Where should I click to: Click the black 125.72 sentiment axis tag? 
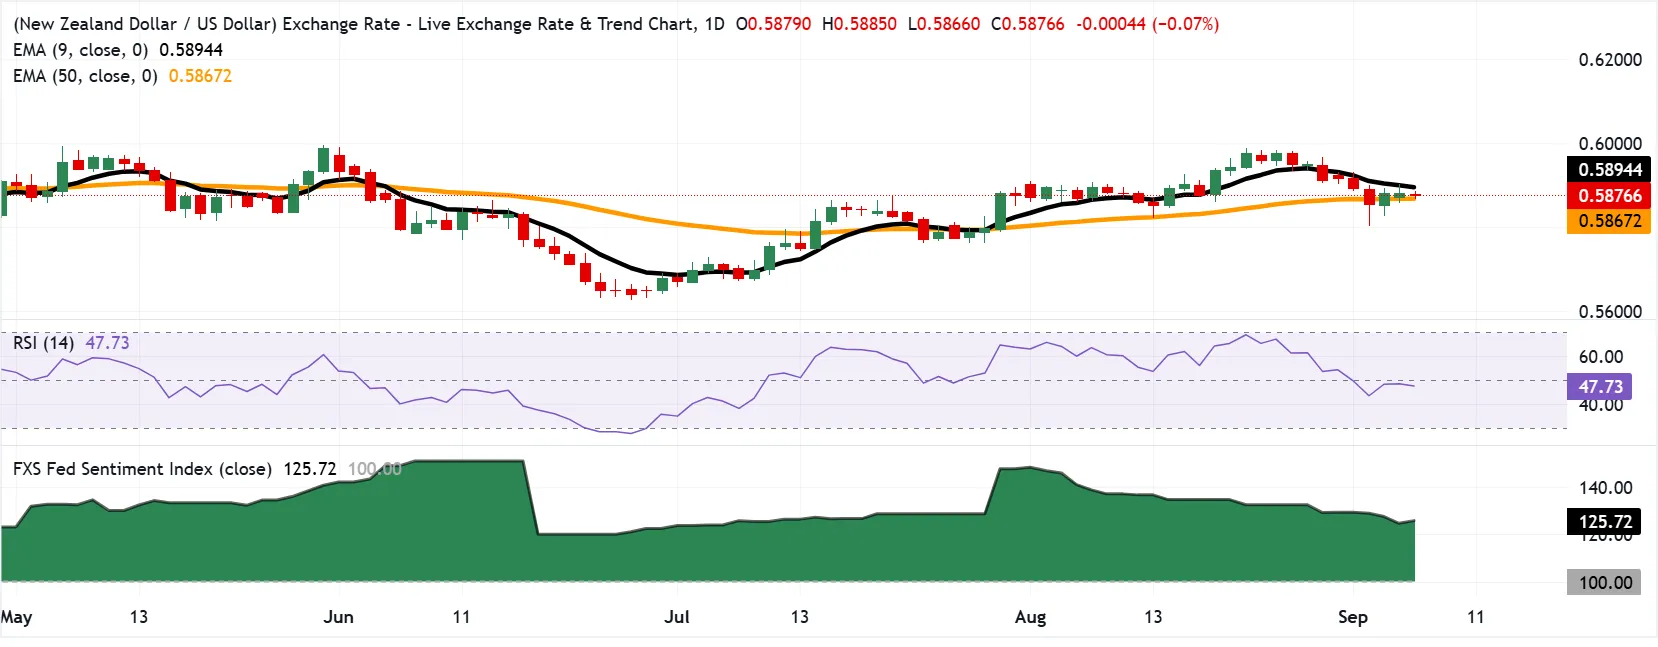[1604, 522]
